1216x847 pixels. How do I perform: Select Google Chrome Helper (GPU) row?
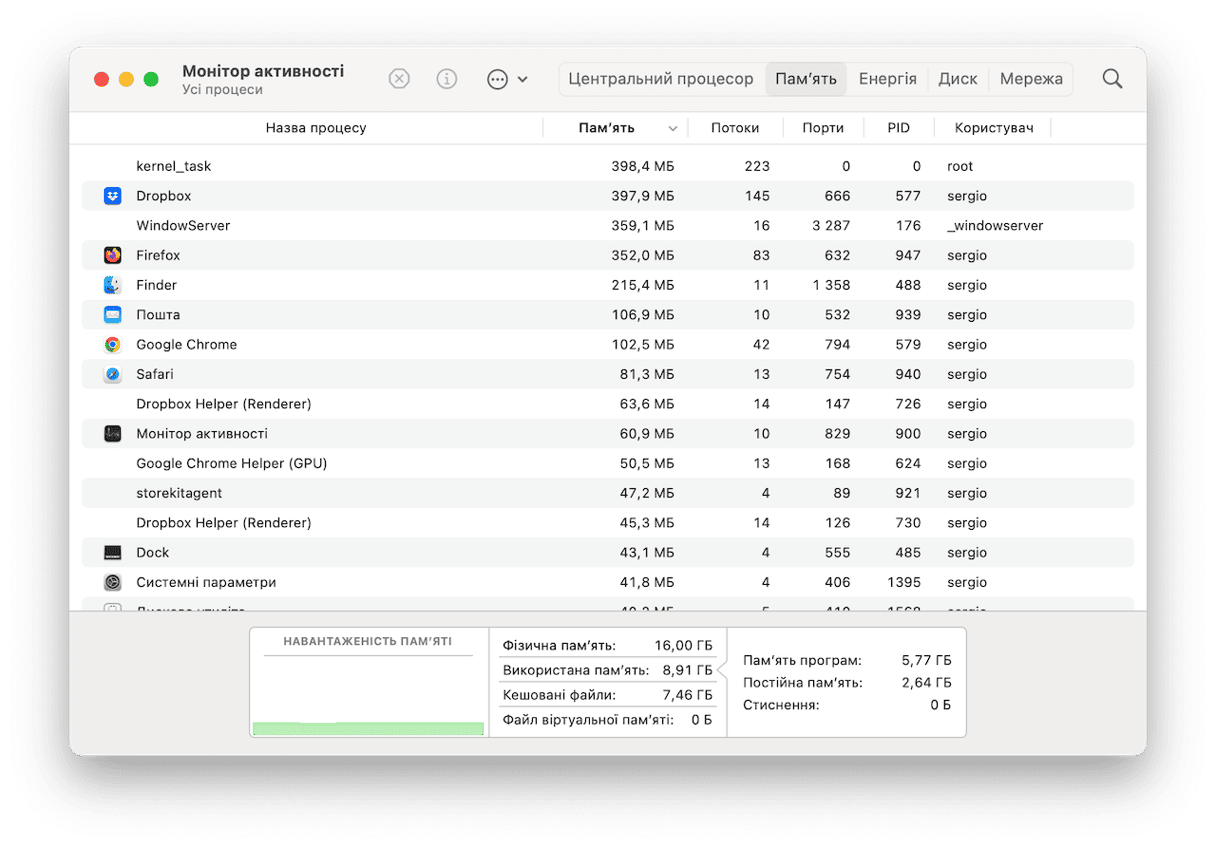607,463
